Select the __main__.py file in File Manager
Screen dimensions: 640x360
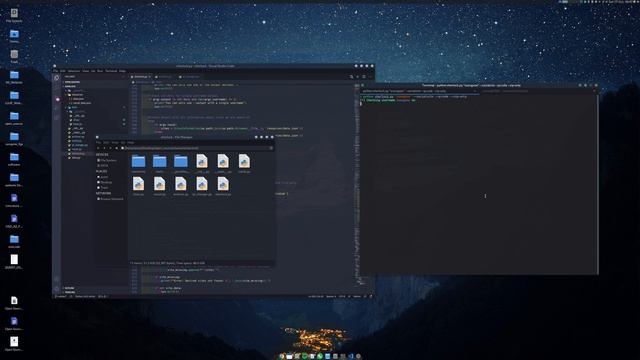(x=223, y=164)
